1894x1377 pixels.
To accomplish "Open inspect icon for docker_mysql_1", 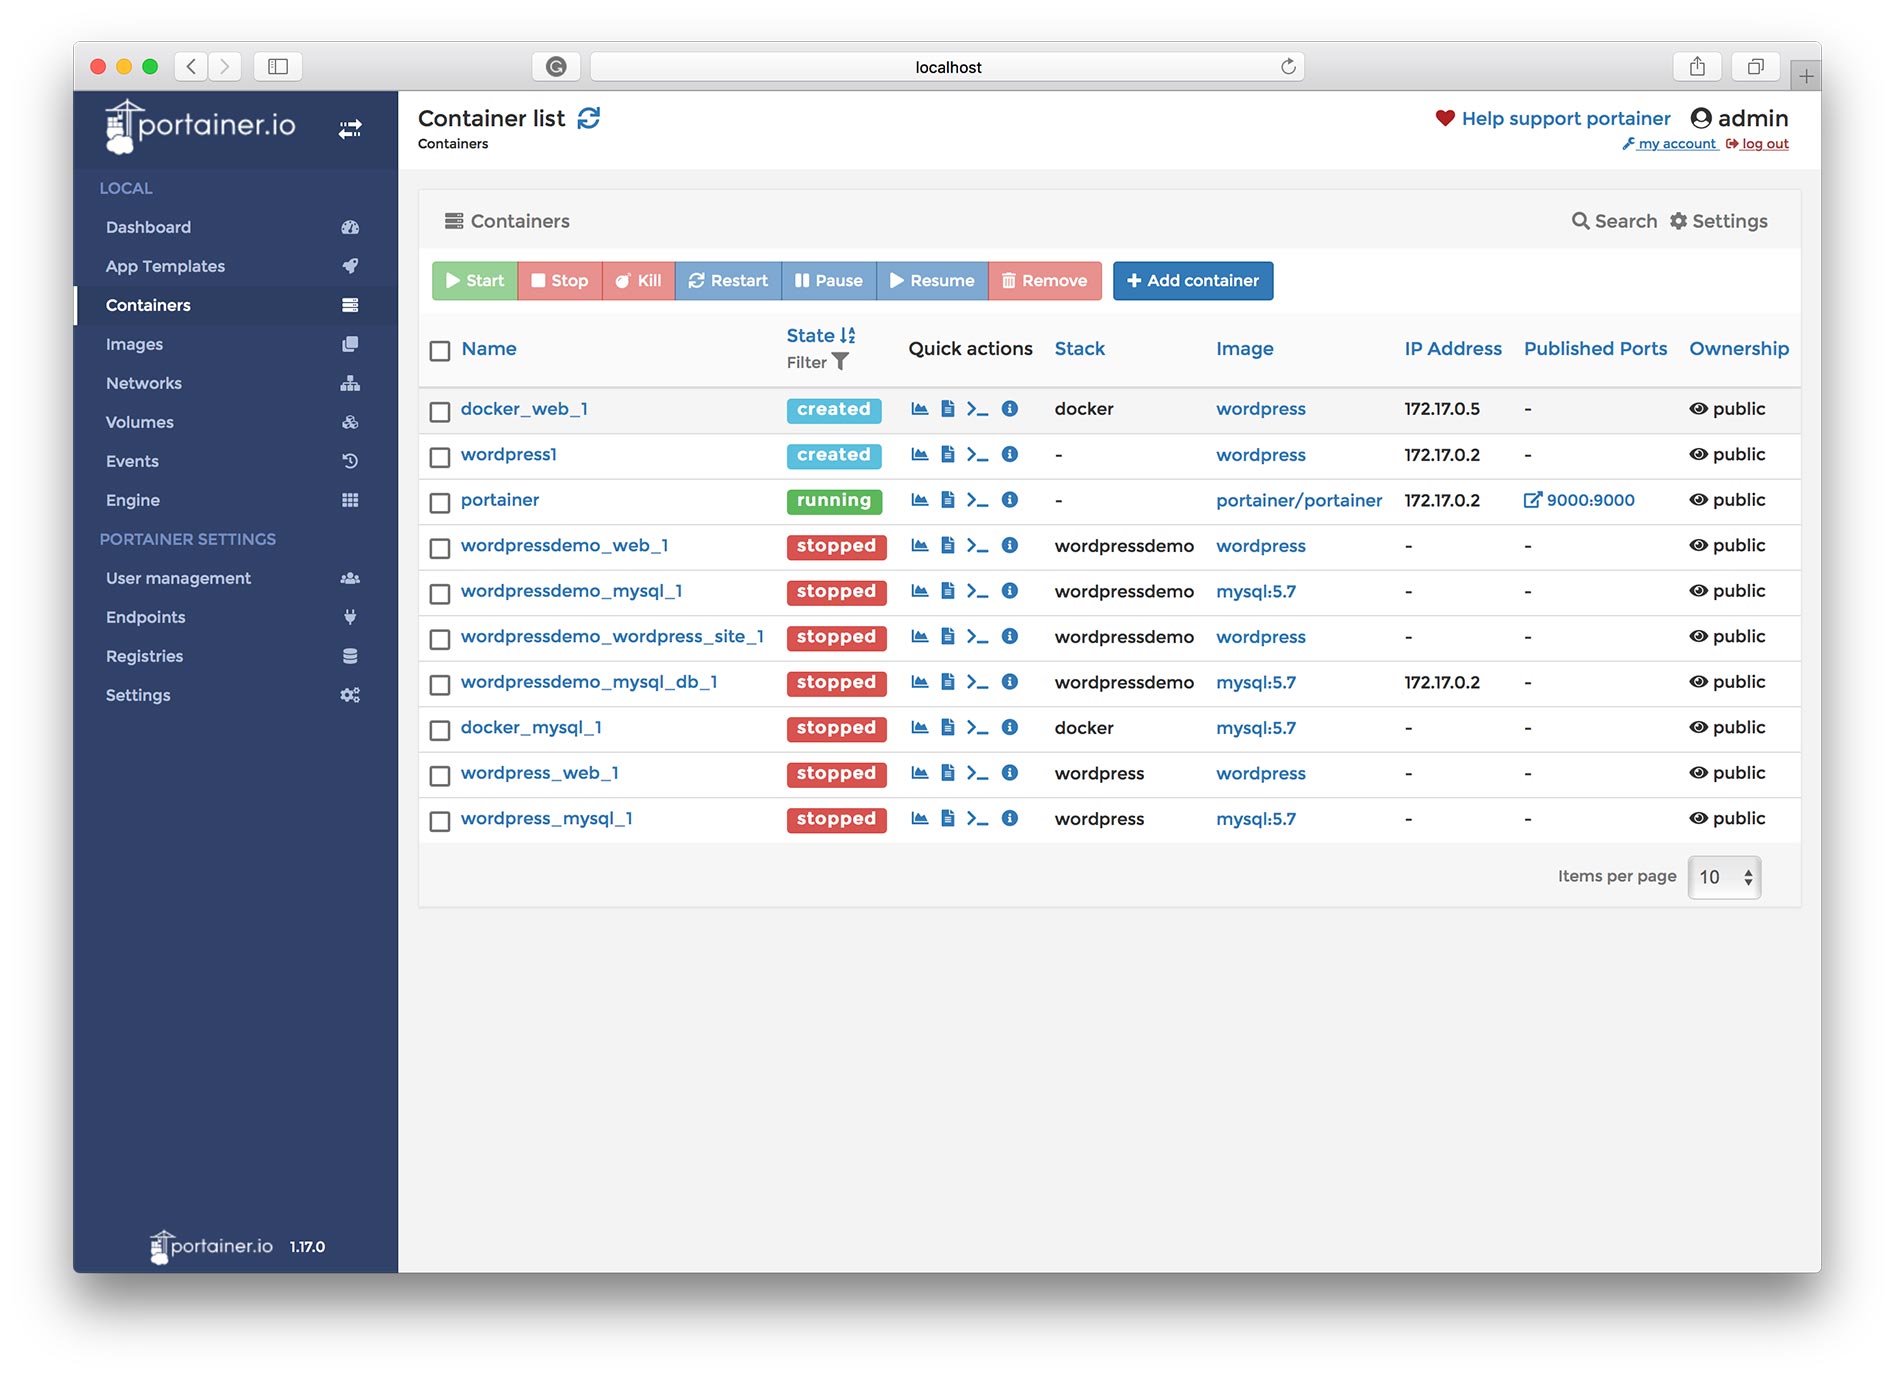I will (x=1010, y=728).
